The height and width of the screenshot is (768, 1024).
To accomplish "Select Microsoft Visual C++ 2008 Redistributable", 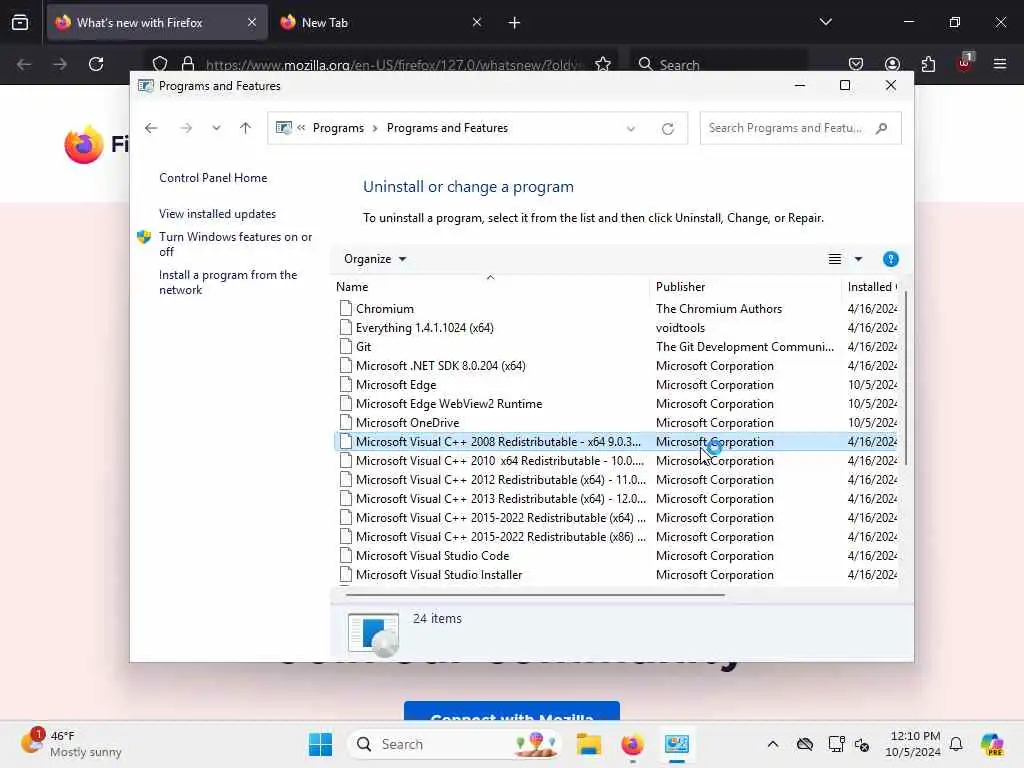I will point(616,441).
